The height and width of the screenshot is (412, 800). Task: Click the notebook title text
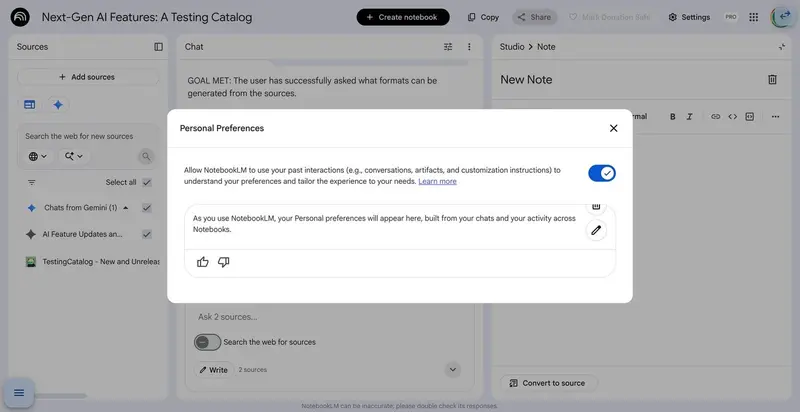point(146,17)
